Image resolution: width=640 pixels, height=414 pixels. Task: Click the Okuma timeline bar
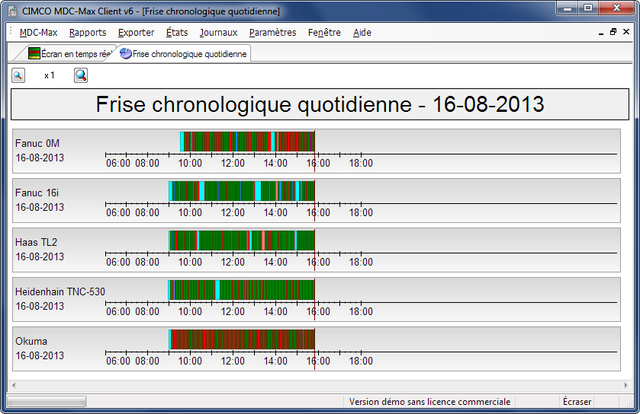[241, 339]
